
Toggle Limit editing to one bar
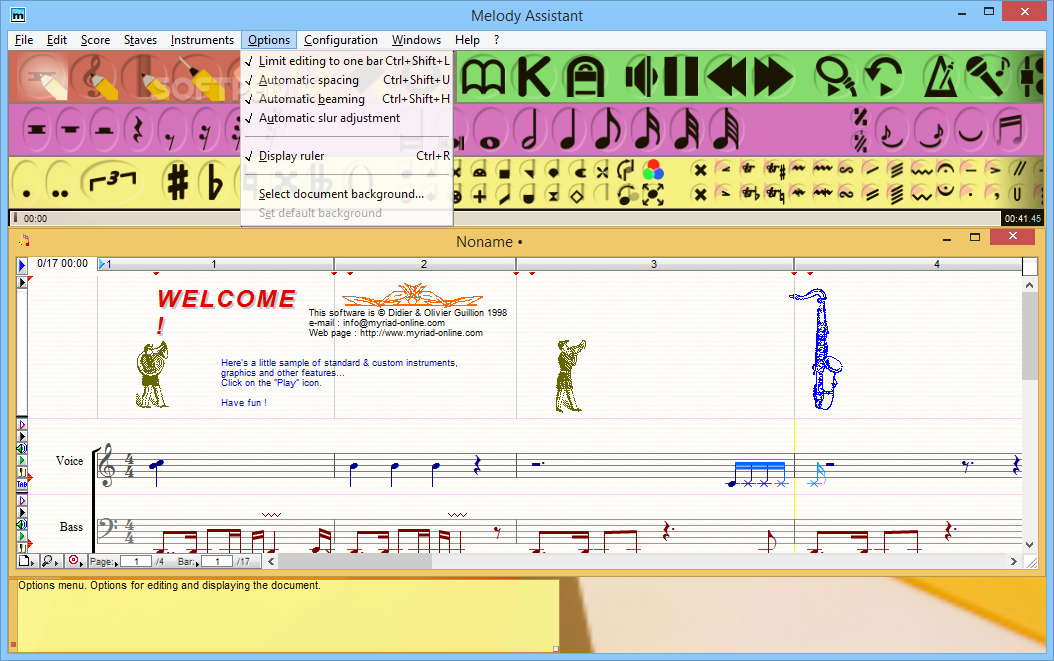pyautogui.click(x=347, y=61)
